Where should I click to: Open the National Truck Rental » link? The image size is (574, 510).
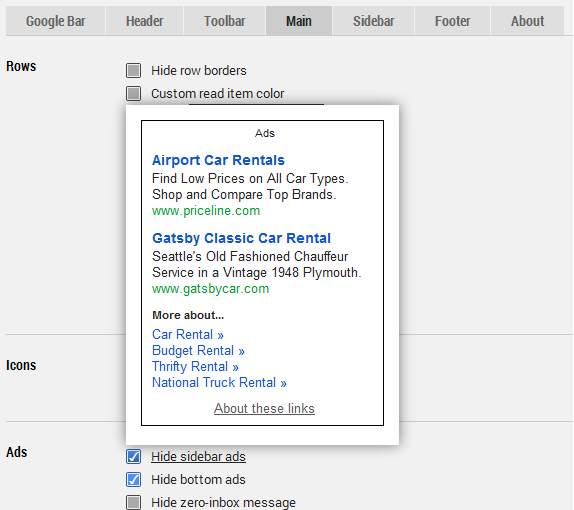(x=219, y=383)
